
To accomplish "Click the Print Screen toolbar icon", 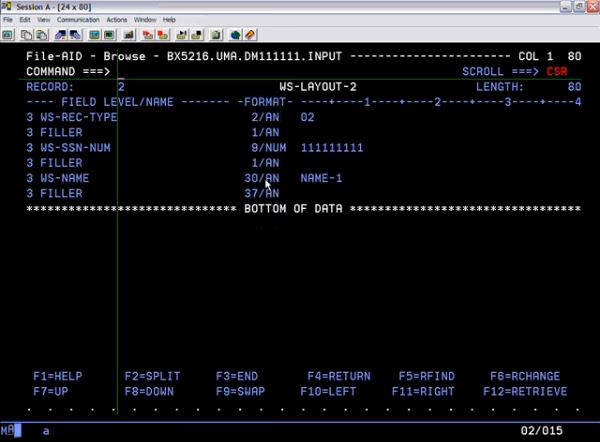I will click(x=8, y=35).
